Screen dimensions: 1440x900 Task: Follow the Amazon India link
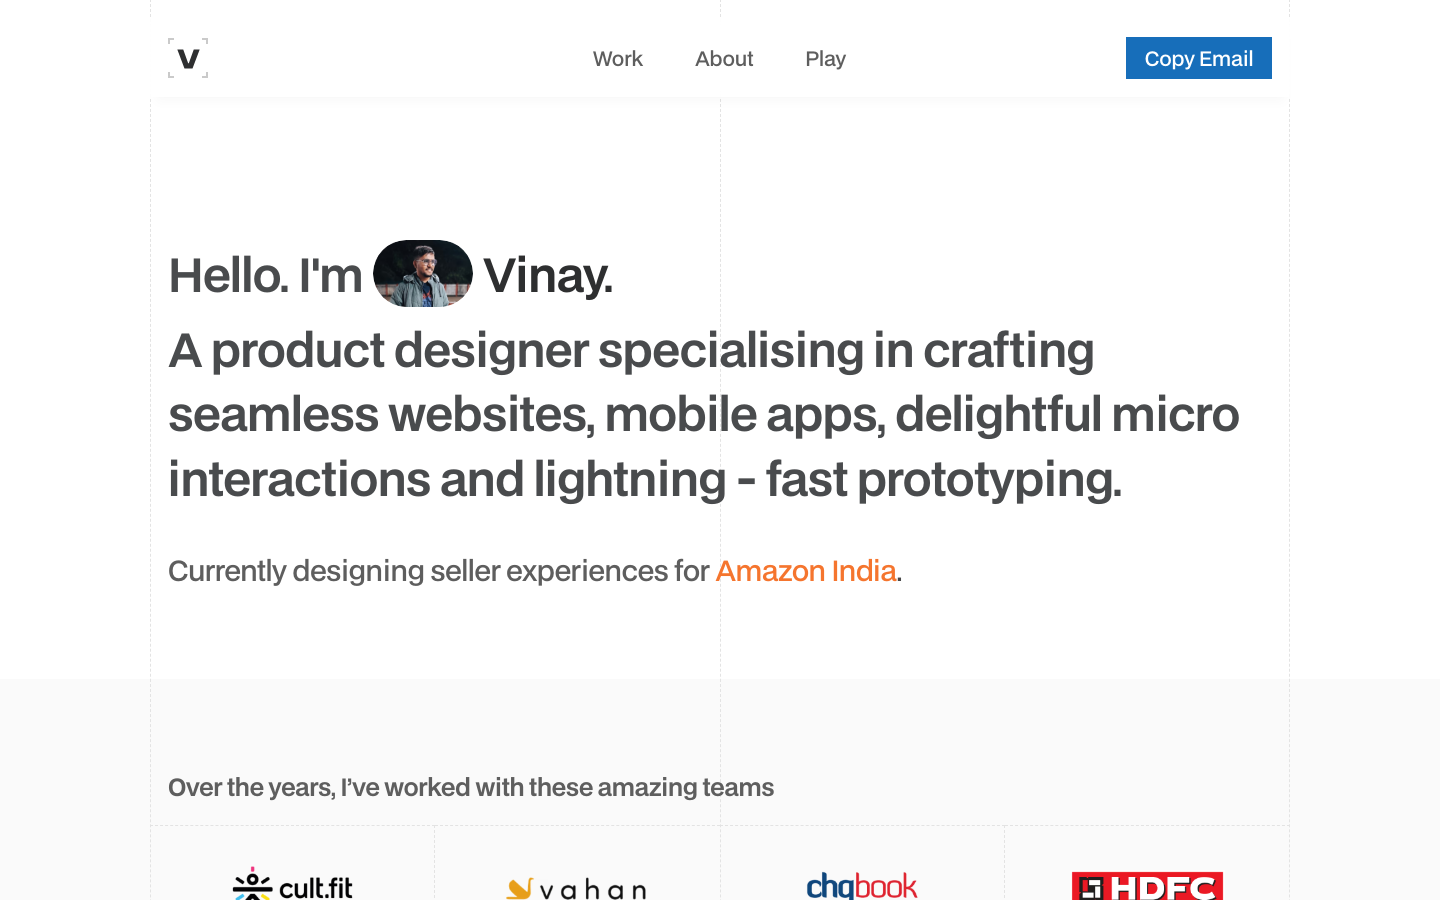805,571
